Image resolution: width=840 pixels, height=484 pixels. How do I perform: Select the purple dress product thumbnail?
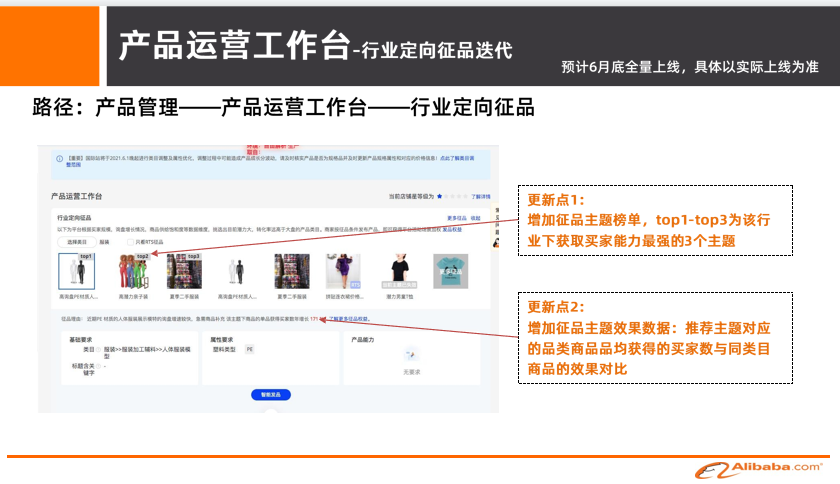coord(342,273)
